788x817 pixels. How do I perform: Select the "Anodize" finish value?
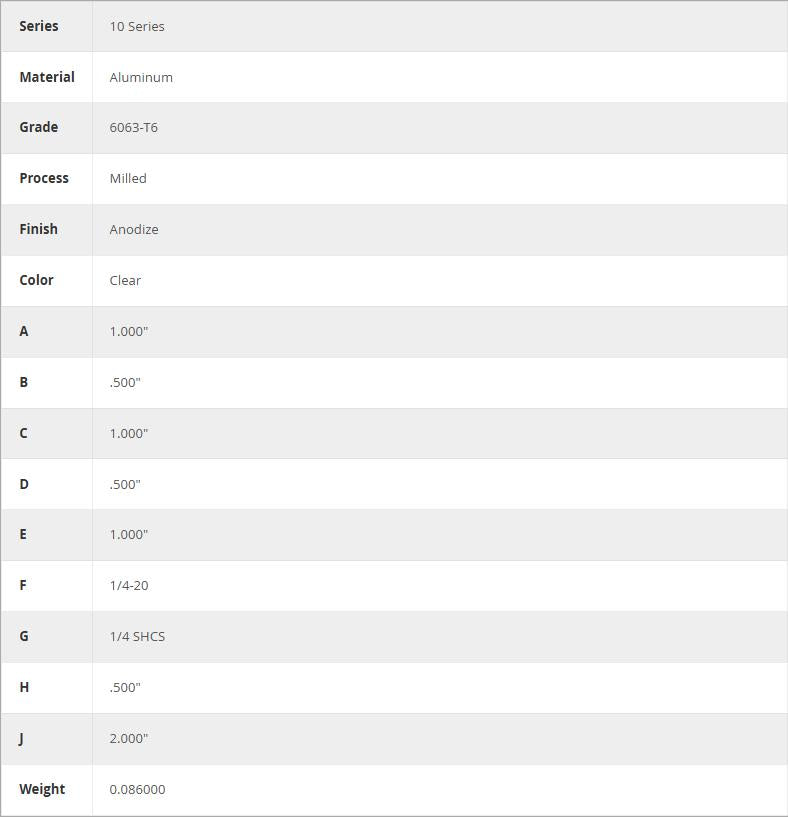tap(134, 230)
